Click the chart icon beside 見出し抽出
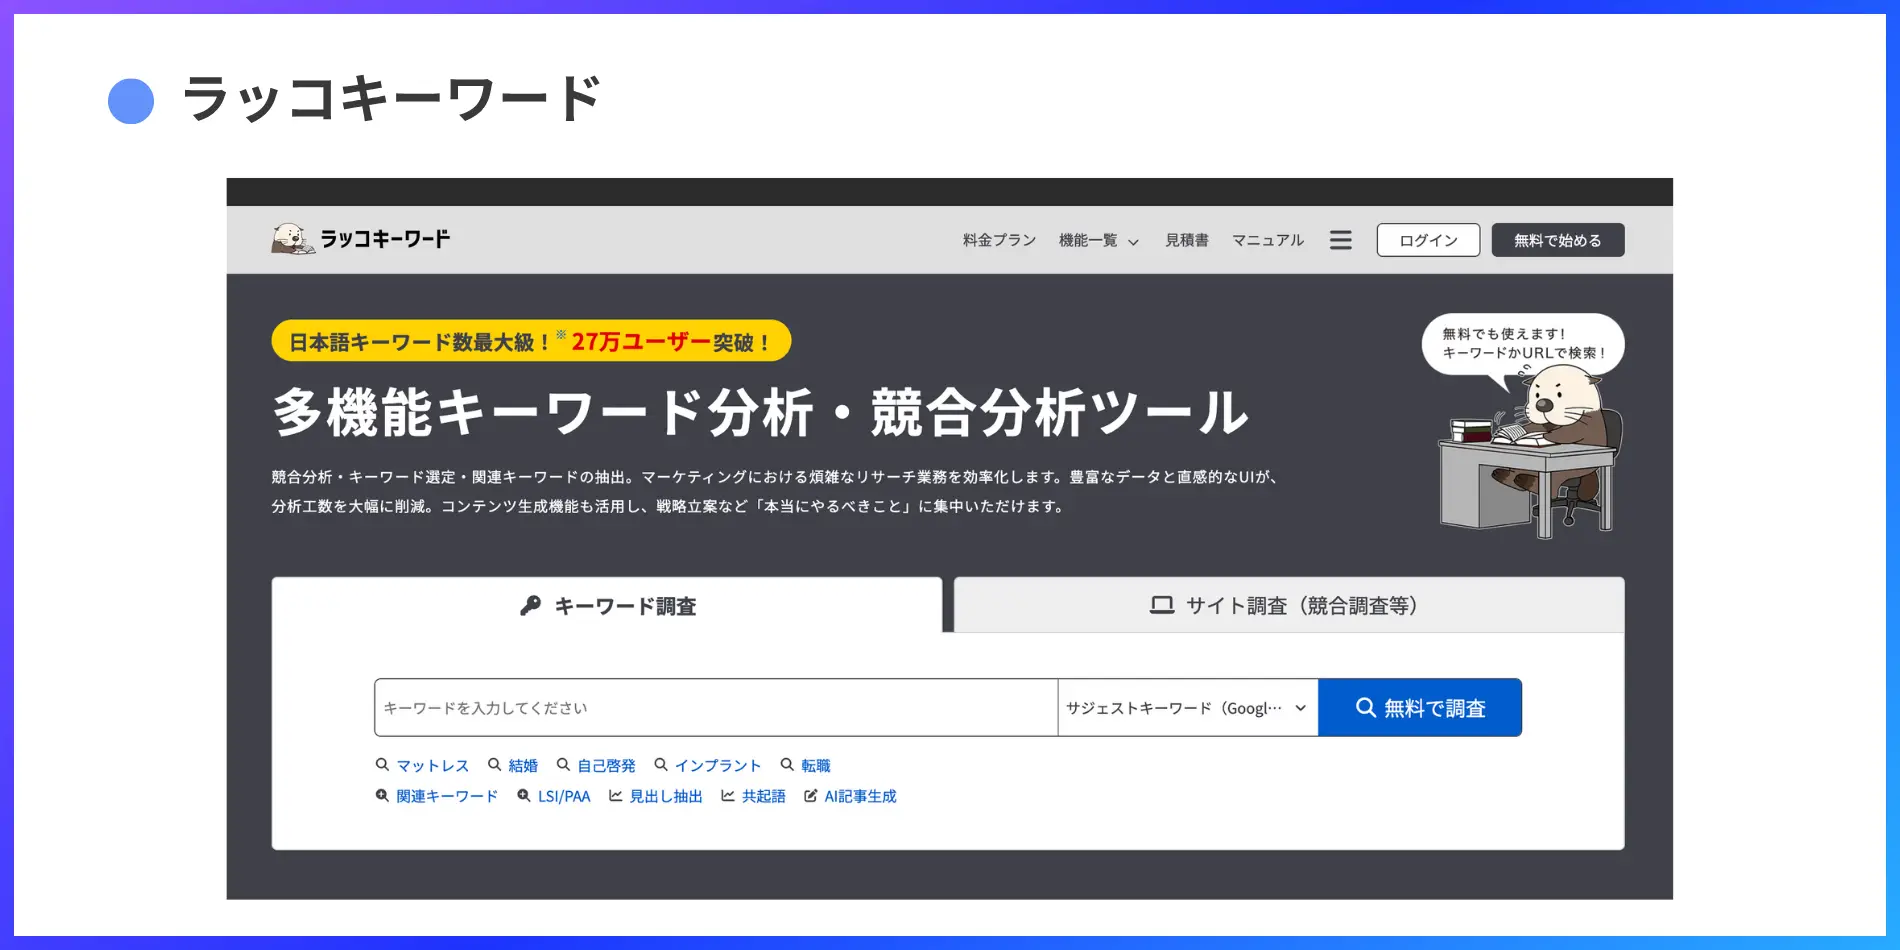Viewport: 1900px width, 950px height. [616, 796]
